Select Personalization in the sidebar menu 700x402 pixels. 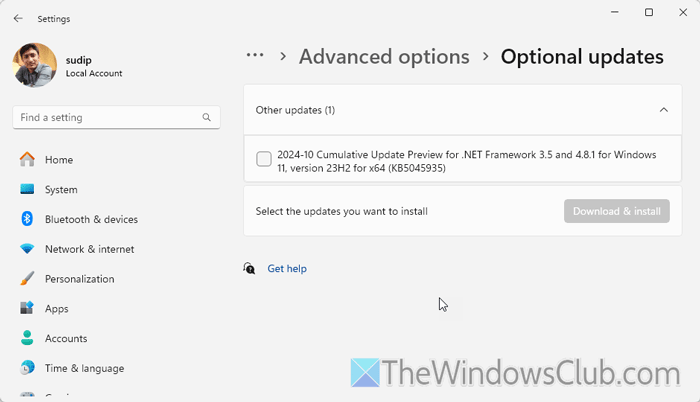tap(79, 279)
